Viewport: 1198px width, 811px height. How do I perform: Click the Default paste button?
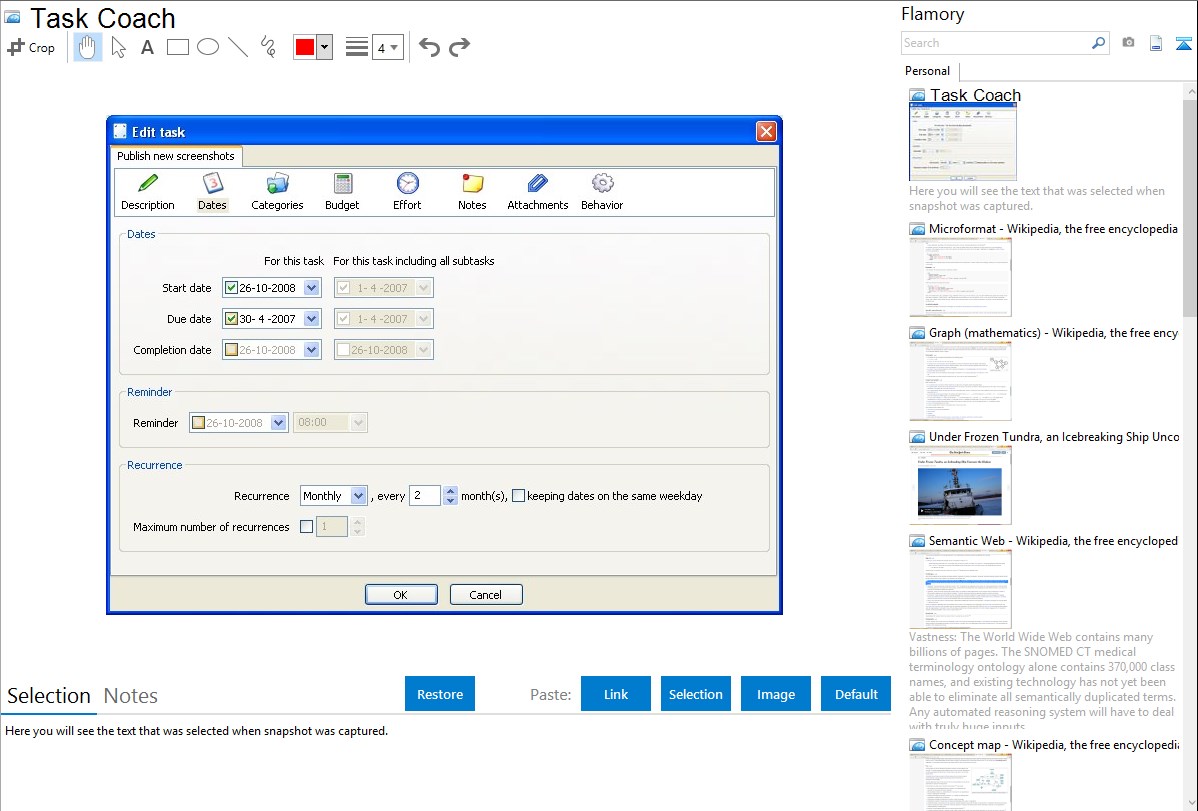(856, 694)
